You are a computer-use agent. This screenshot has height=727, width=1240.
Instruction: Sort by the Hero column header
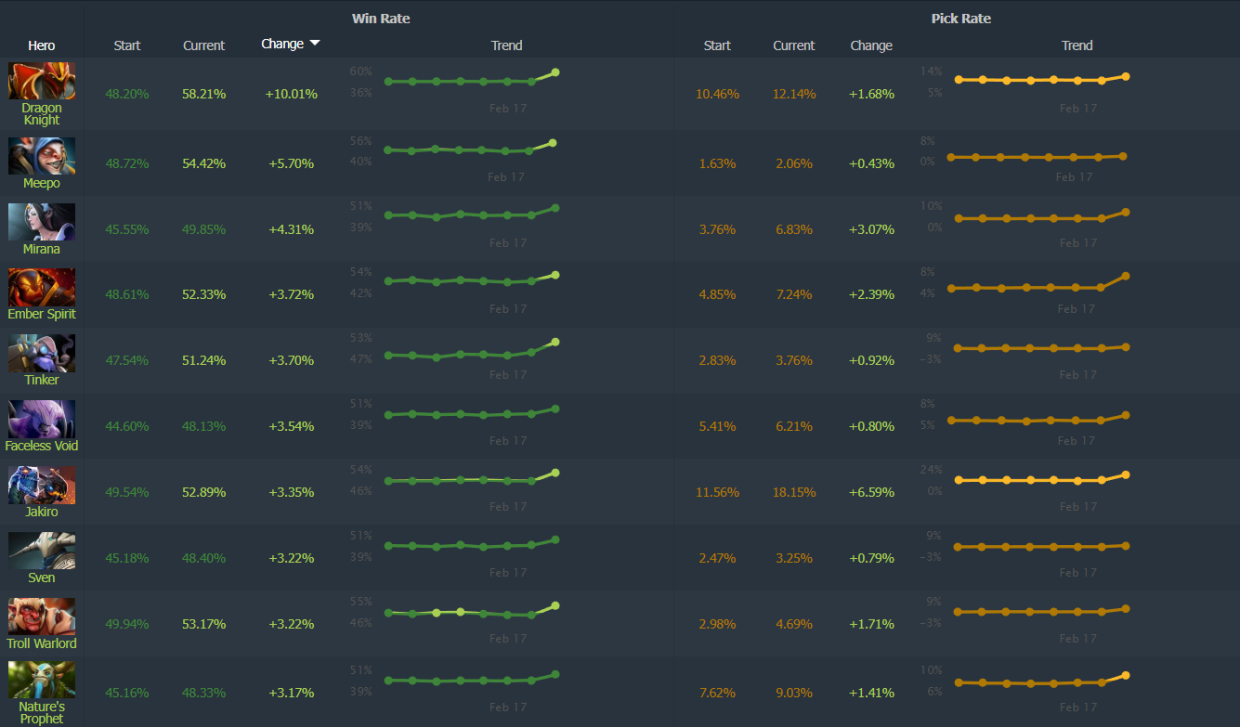[x=41, y=46]
